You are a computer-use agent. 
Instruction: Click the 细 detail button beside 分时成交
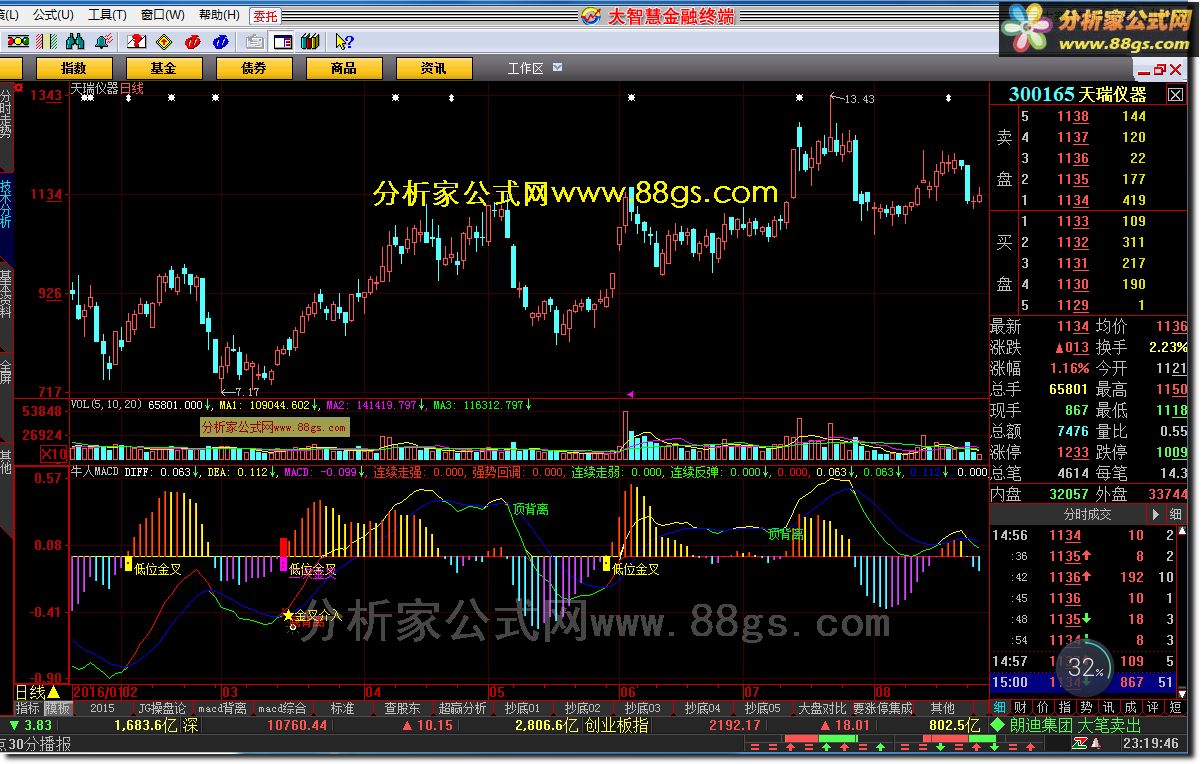tap(1176, 514)
